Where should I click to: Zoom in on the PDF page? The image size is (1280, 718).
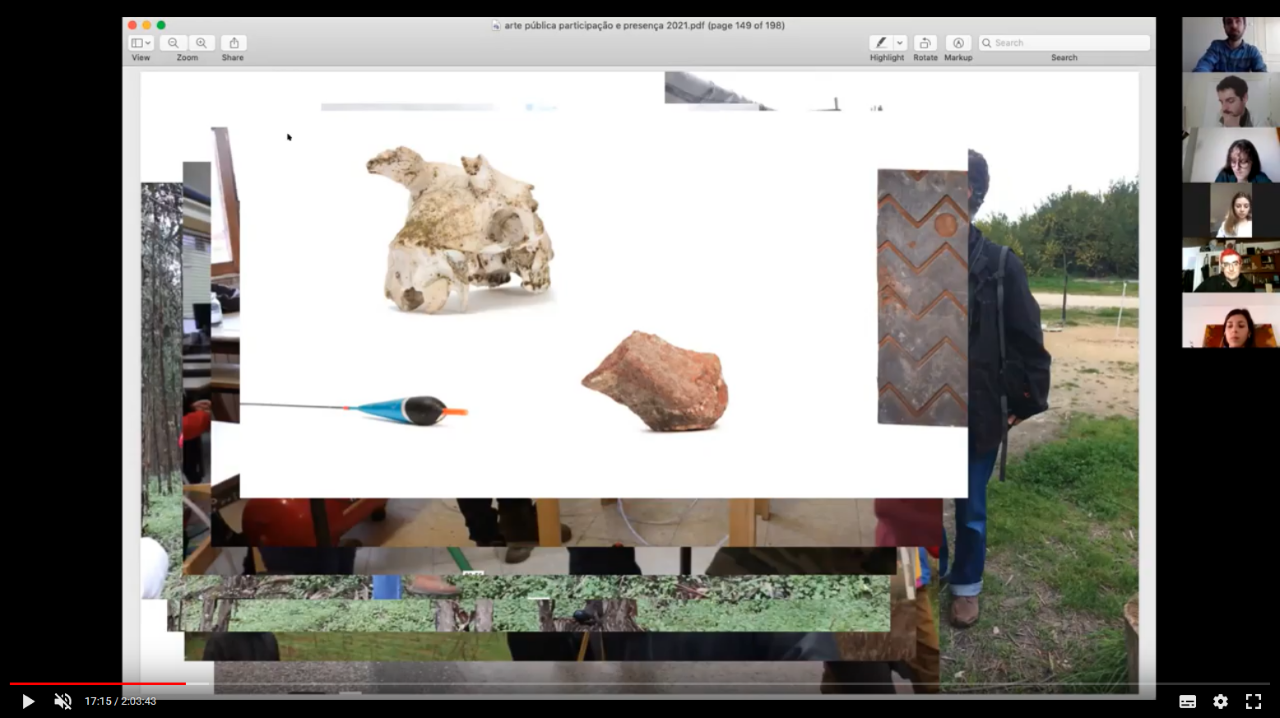coord(201,43)
